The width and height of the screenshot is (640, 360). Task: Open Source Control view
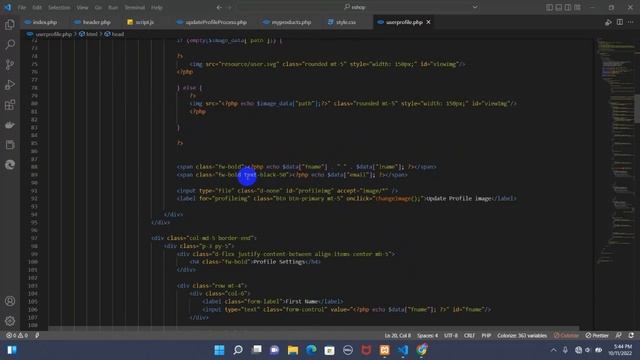click(10, 64)
